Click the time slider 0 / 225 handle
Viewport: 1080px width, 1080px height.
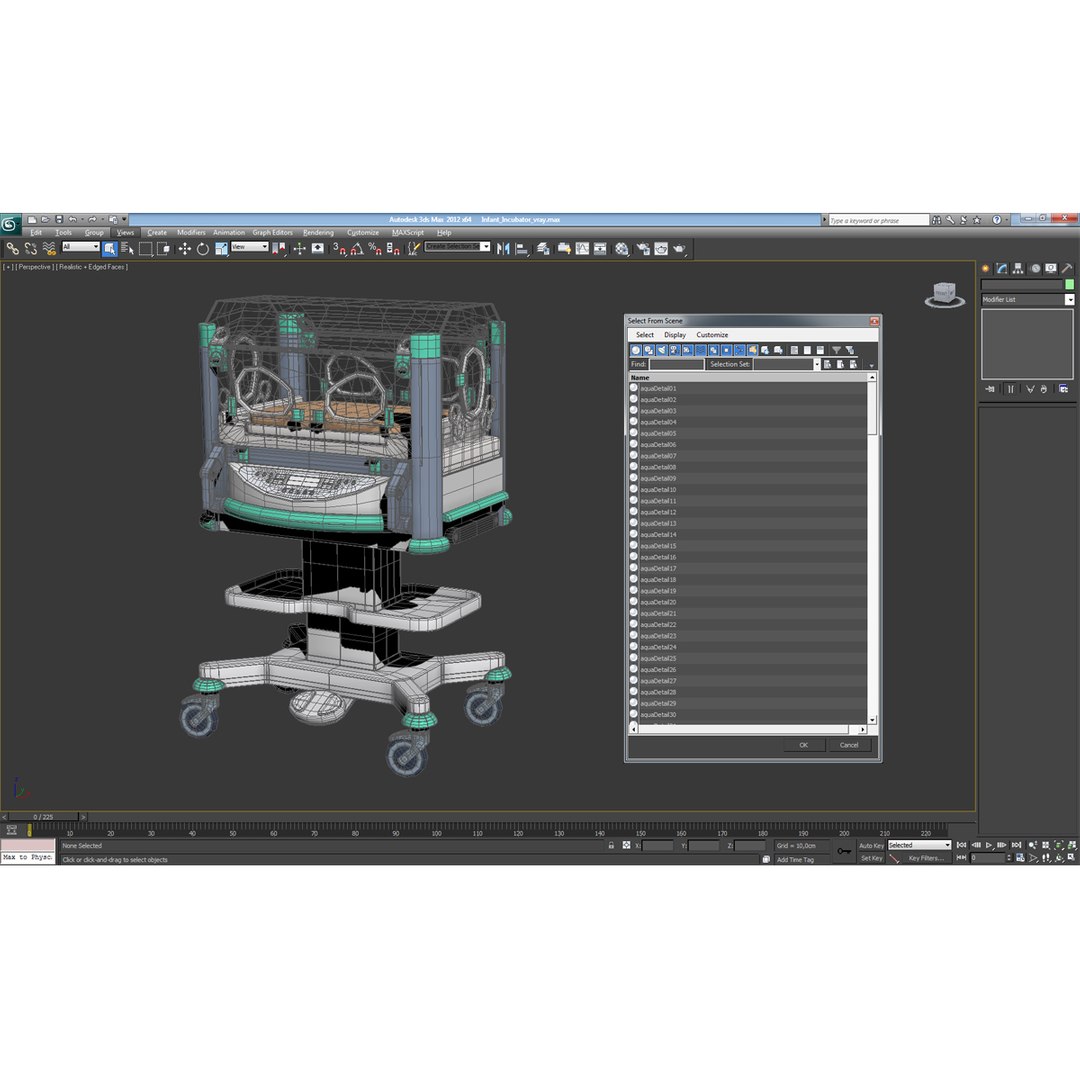[43, 817]
